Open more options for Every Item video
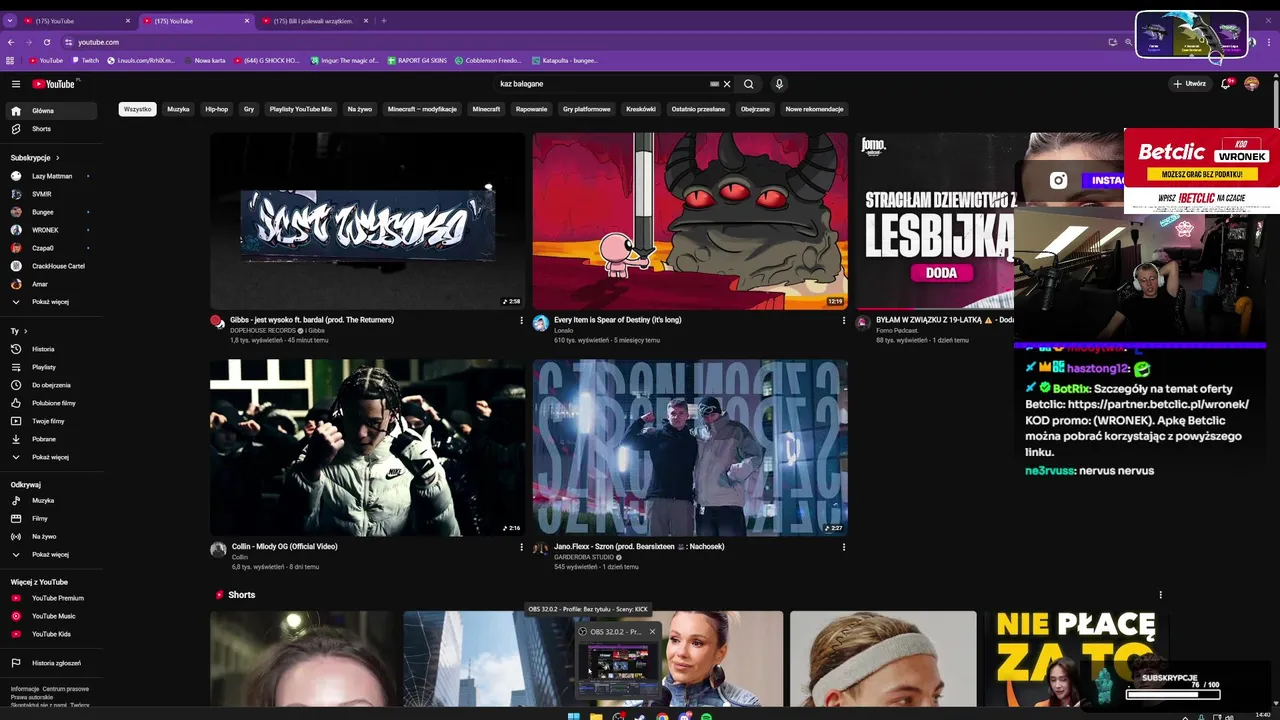The width and height of the screenshot is (1280, 720). [x=844, y=320]
